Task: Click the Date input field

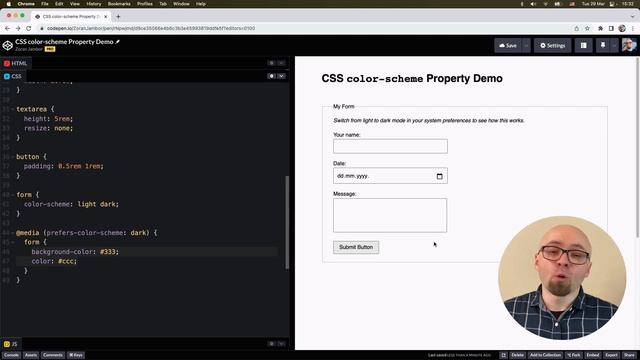Action: pyautogui.click(x=390, y=176)
